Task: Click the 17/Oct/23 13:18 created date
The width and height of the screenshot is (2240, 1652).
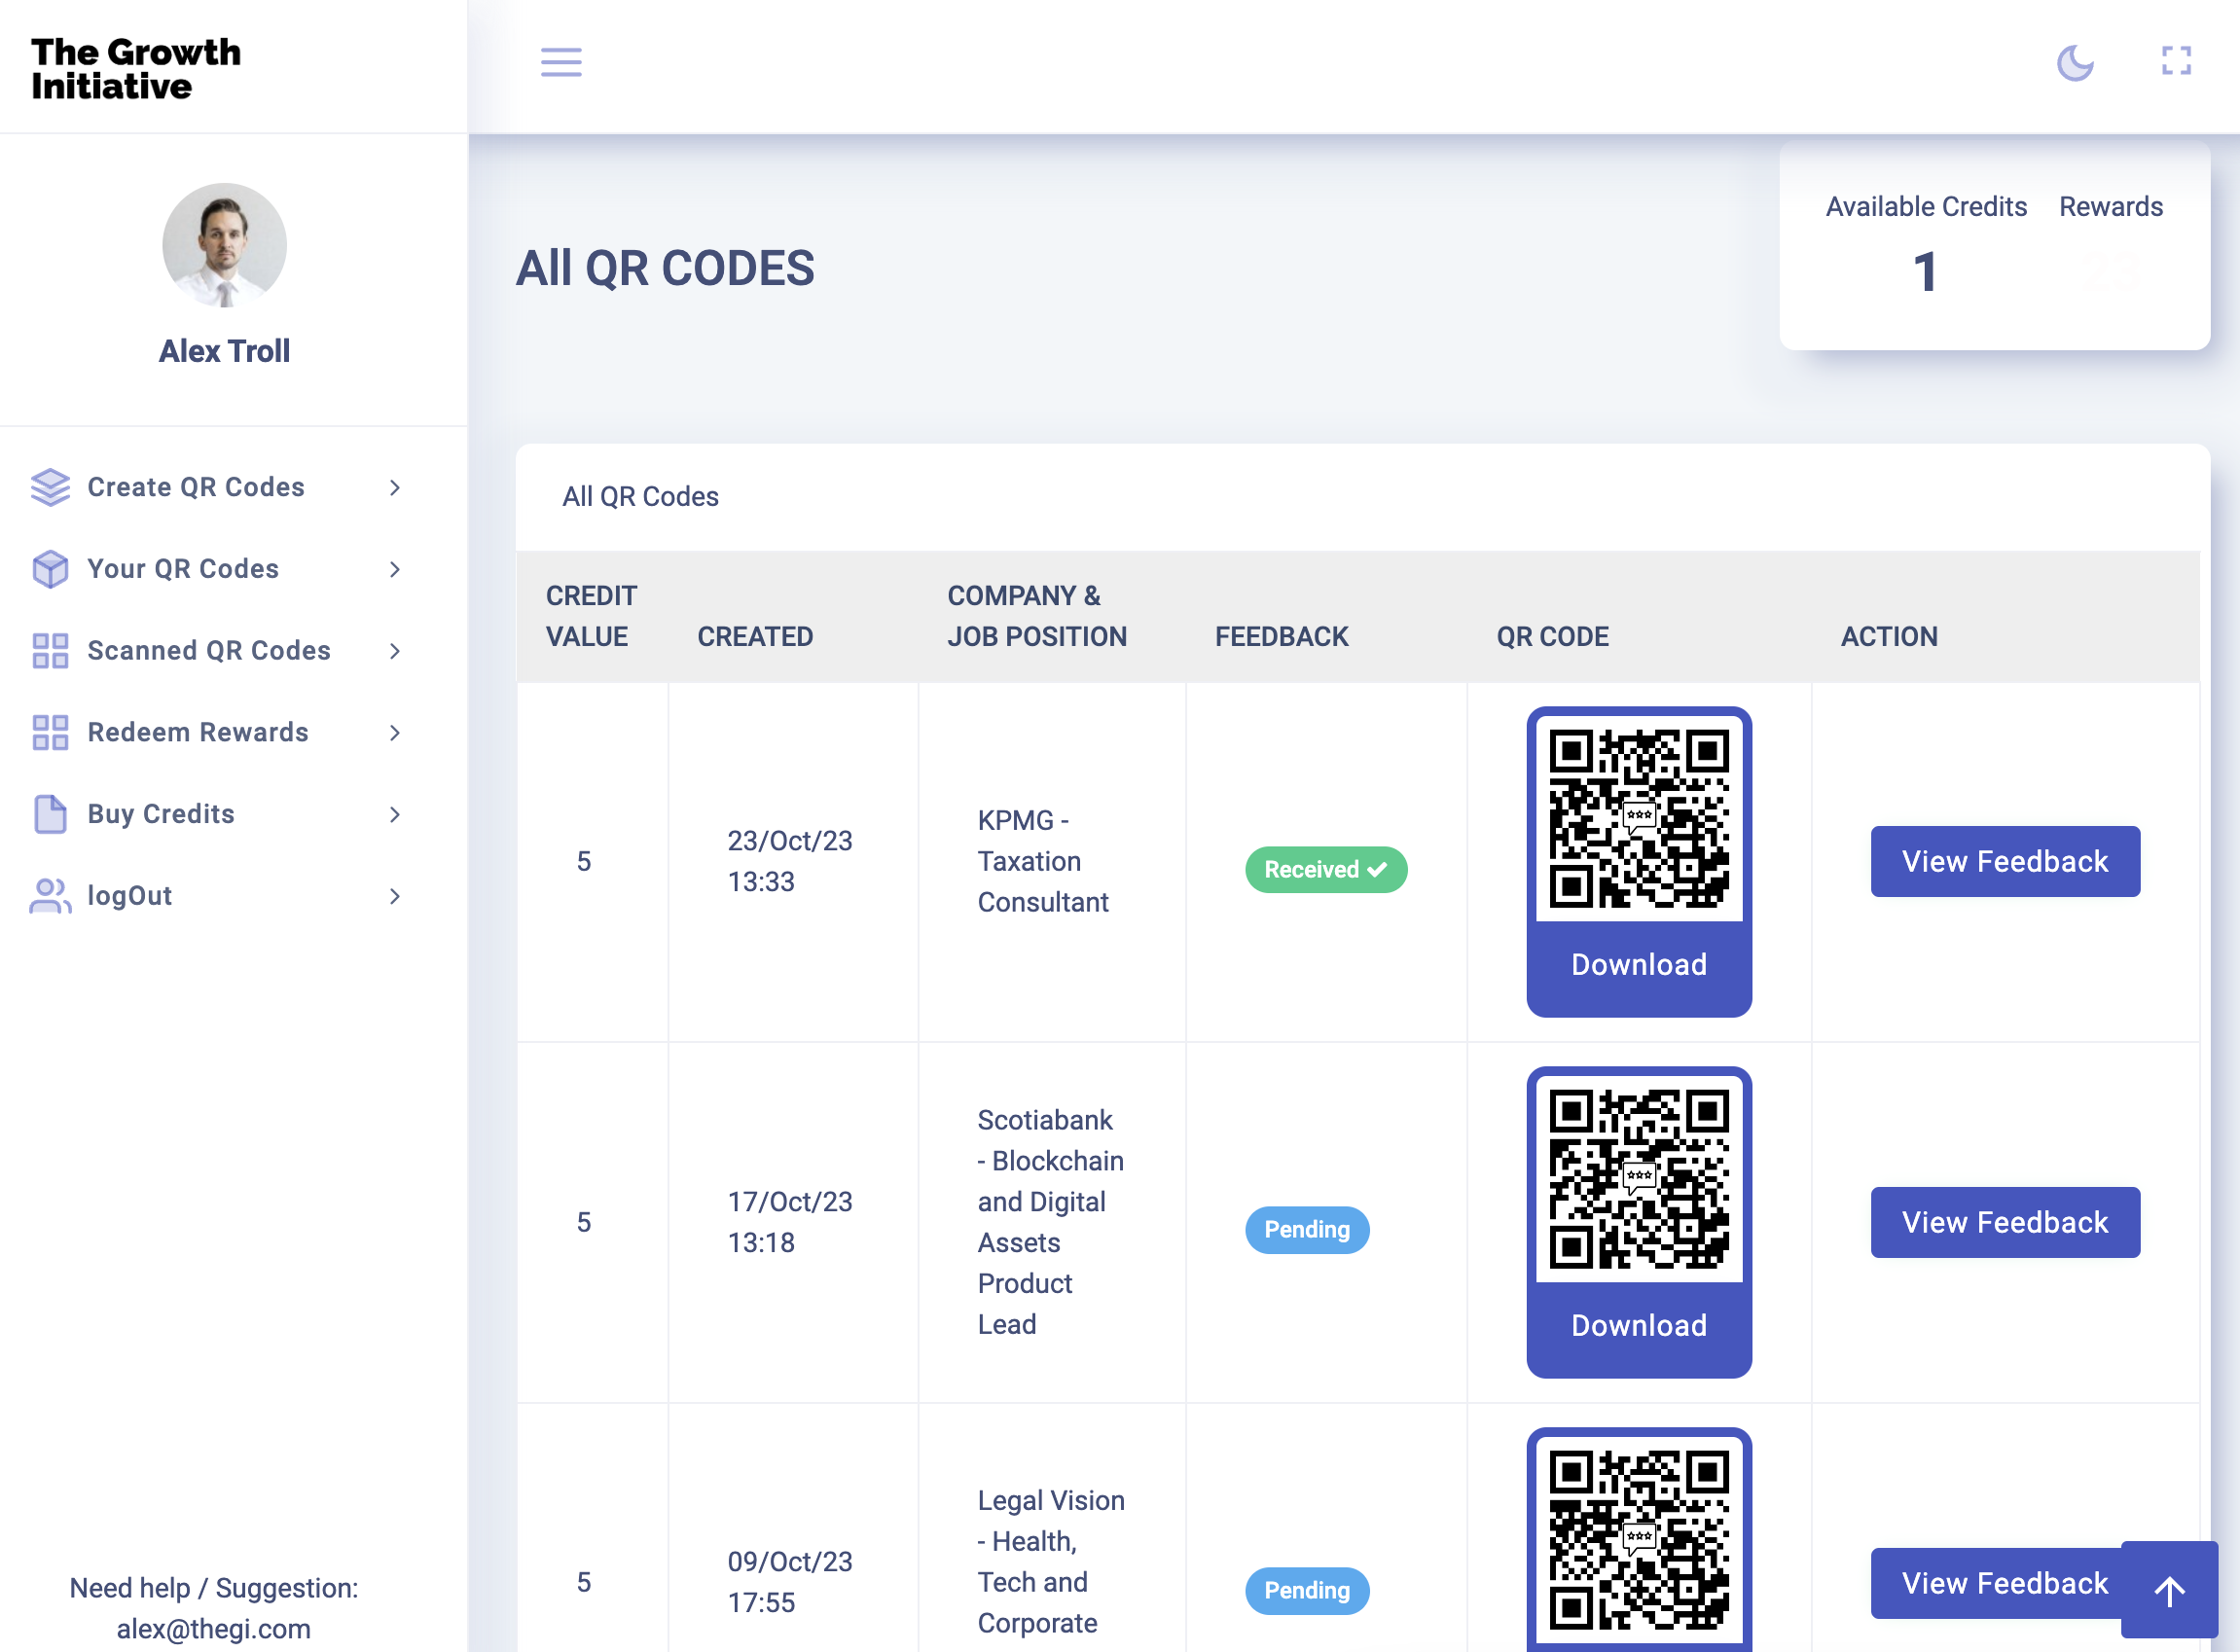Action: (x=790, y=1222)
